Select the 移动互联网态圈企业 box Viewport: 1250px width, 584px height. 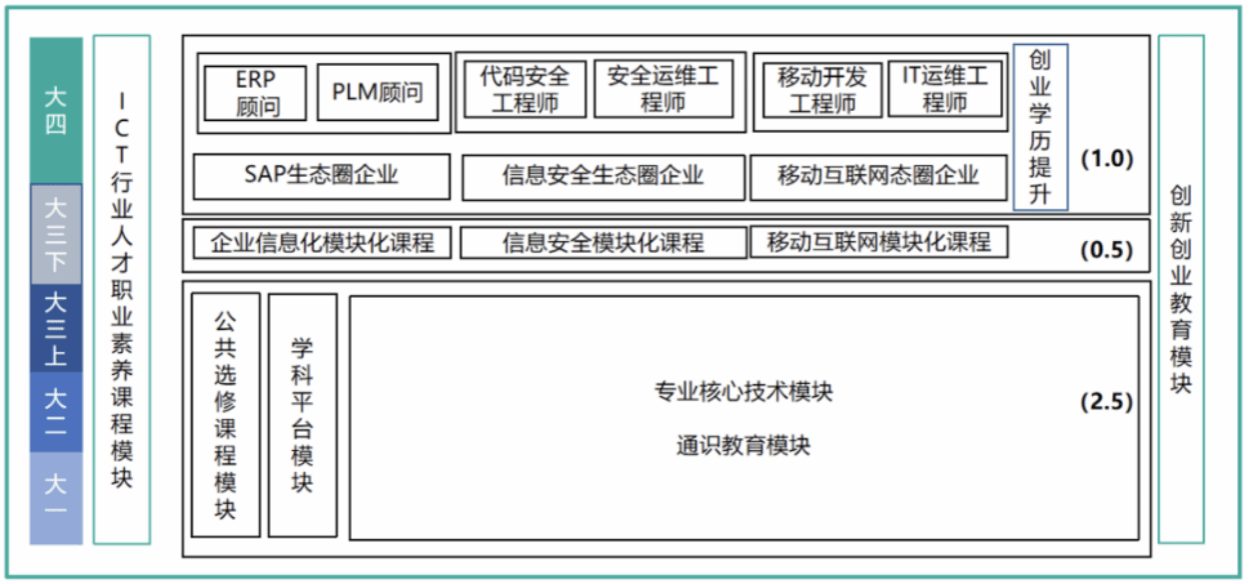878,177
